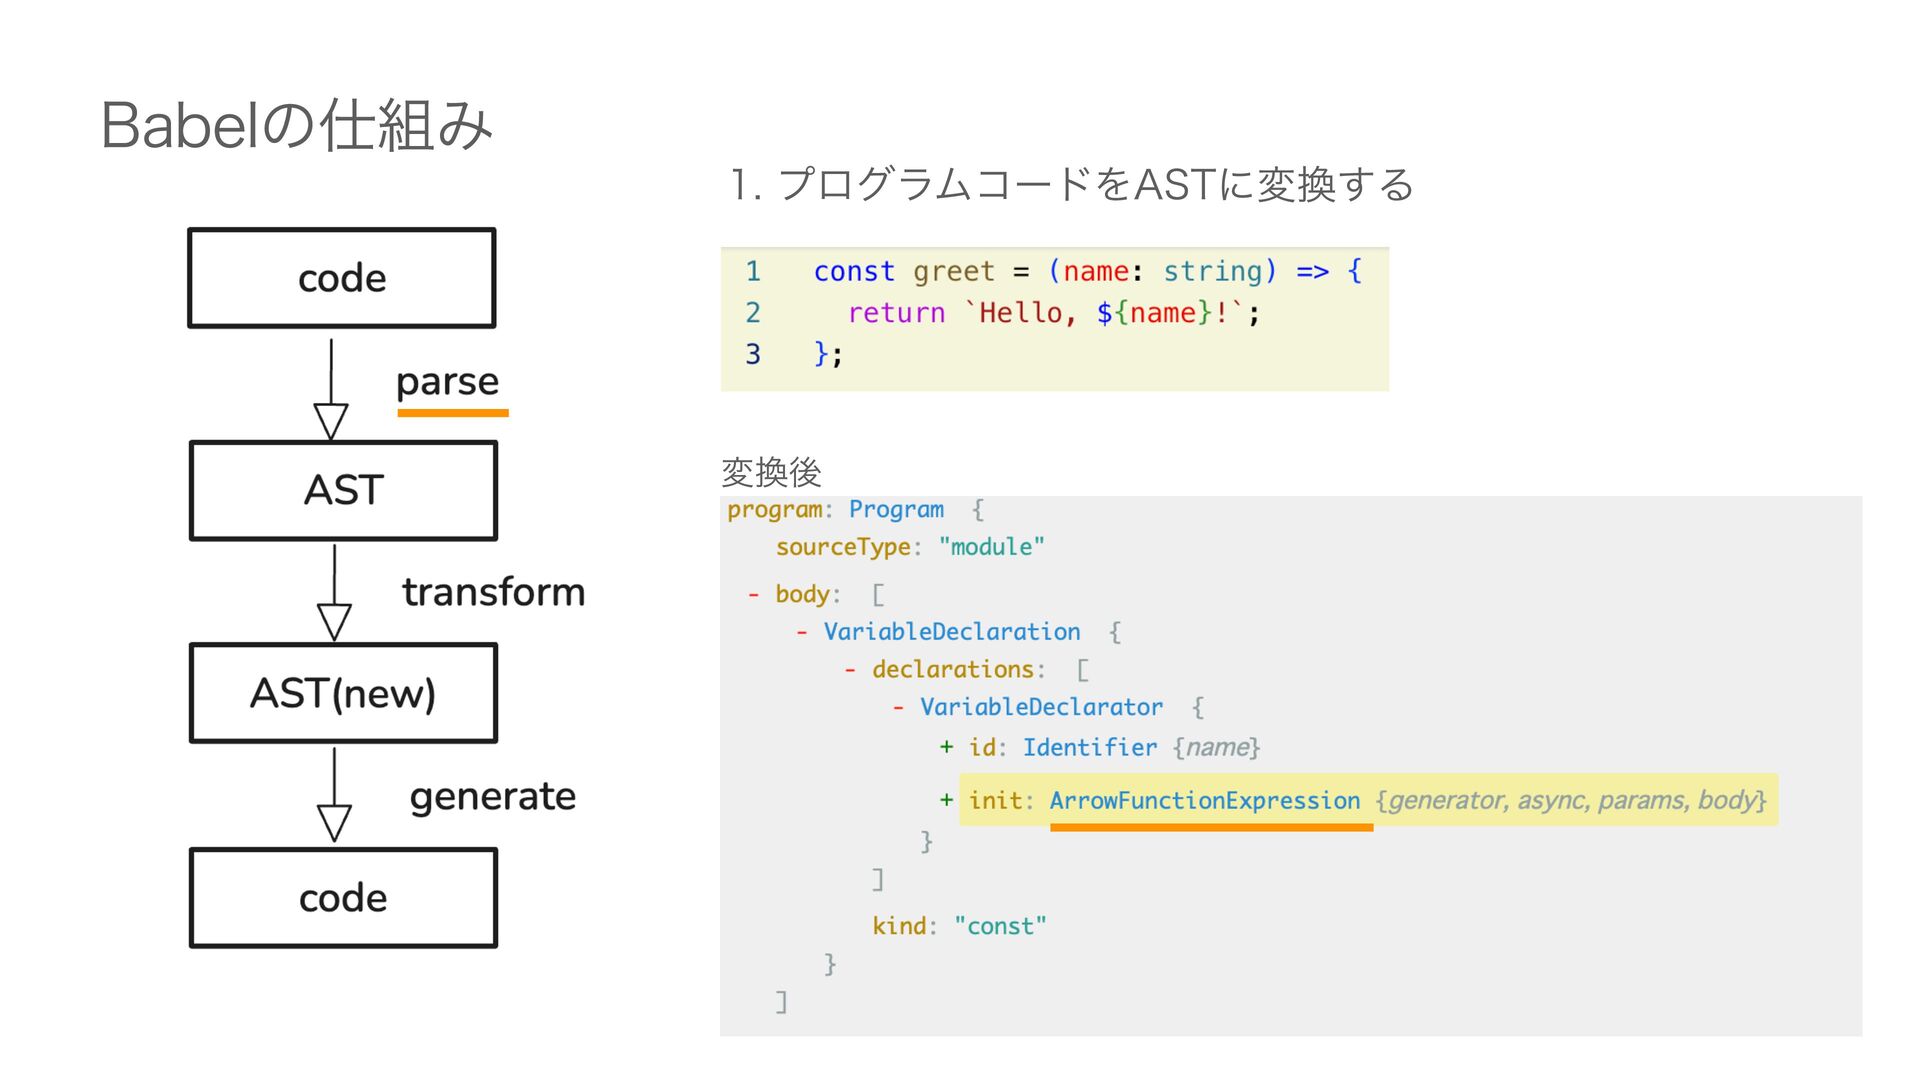Click the return keyword on line 2
Image resolution: width=1920 pixels, height=1080 pixels.
tap(896, 313)
